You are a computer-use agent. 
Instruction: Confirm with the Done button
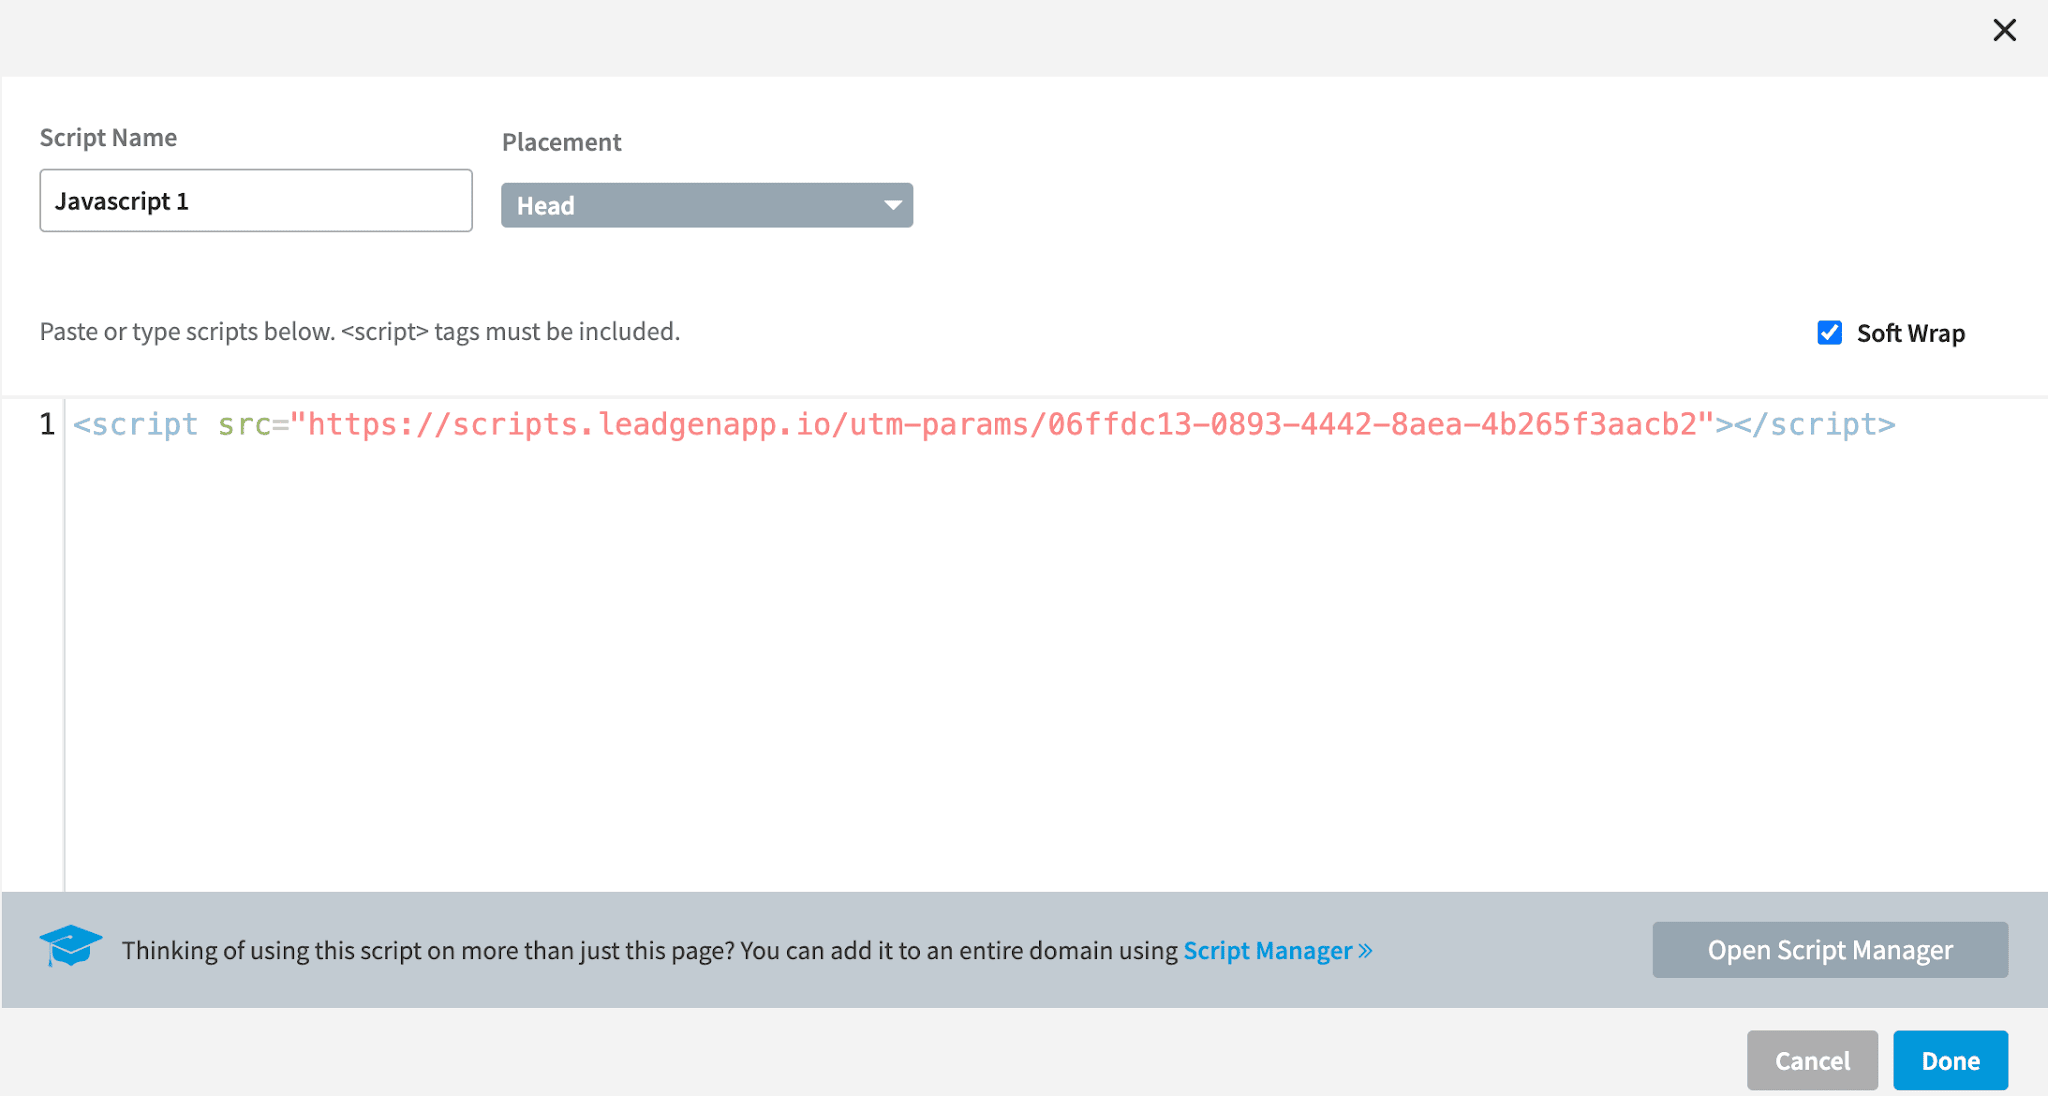pyautogui.click(x=1949, y=1060)
